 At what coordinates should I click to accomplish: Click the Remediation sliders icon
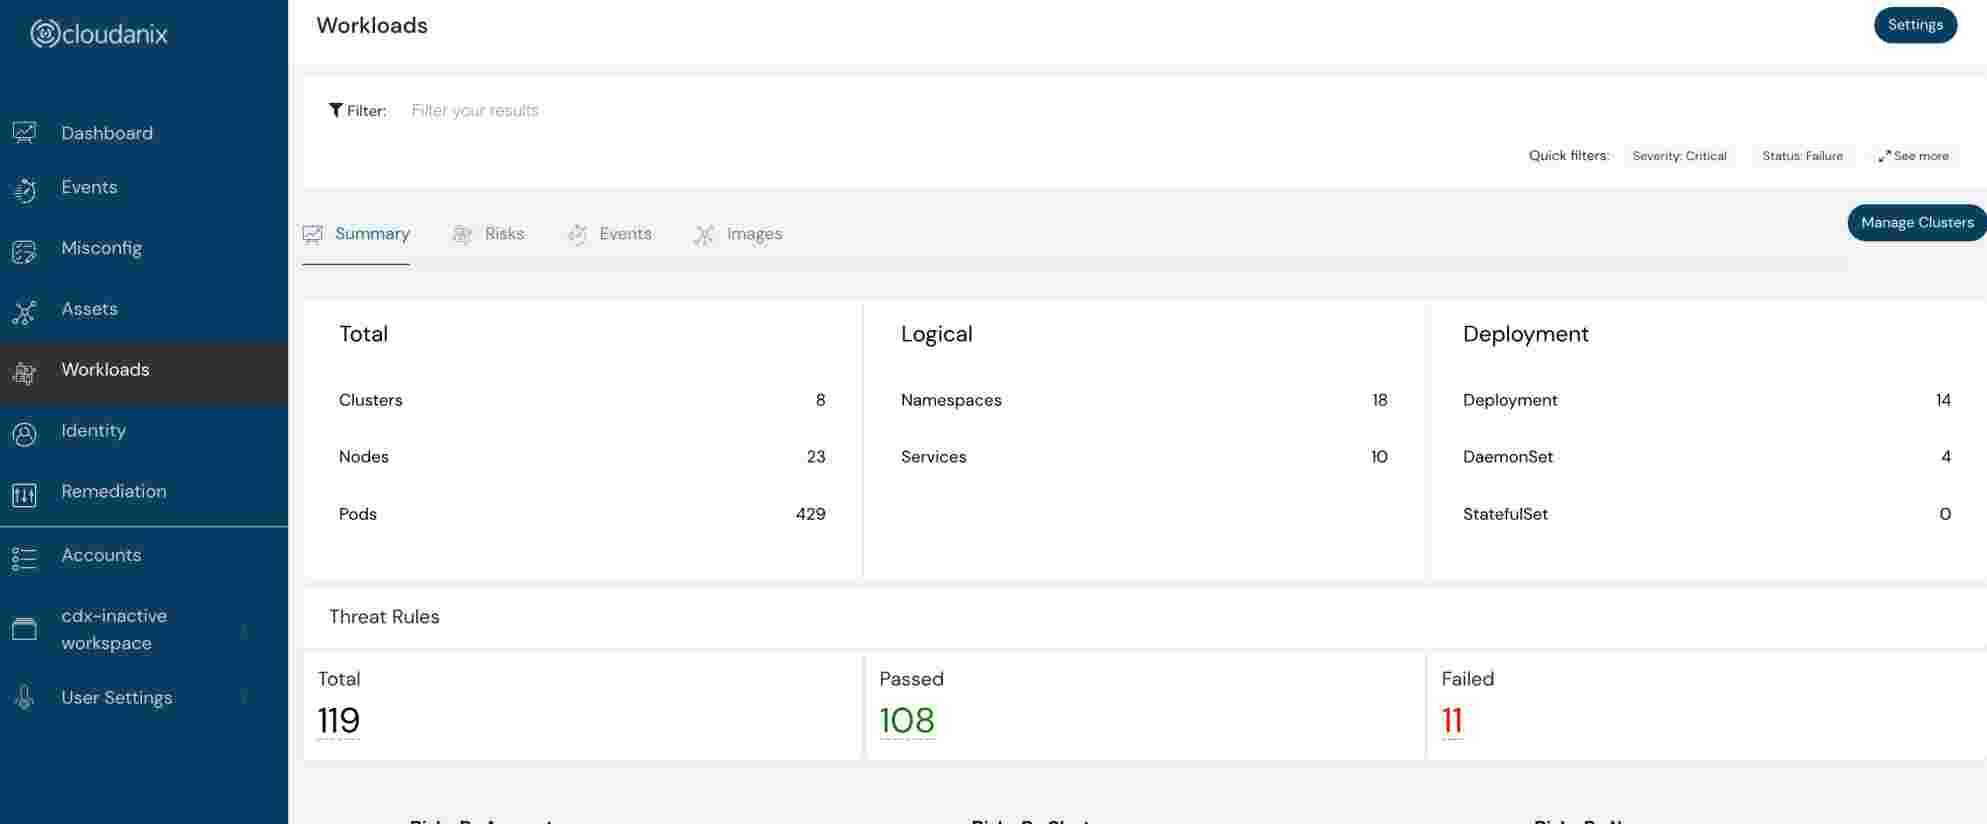(x=24, y=494)
